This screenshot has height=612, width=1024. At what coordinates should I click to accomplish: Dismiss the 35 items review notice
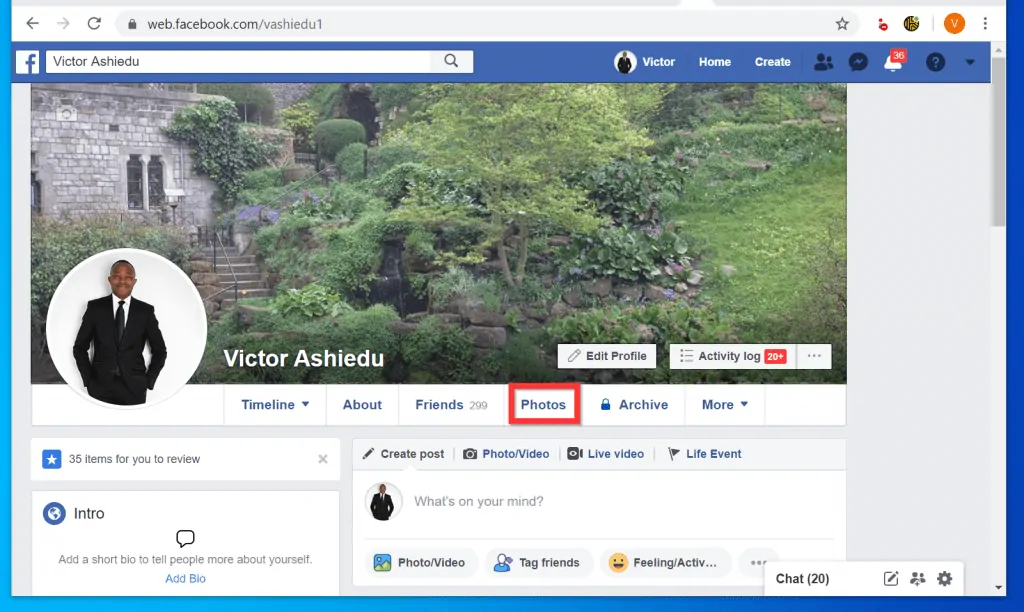322,459
